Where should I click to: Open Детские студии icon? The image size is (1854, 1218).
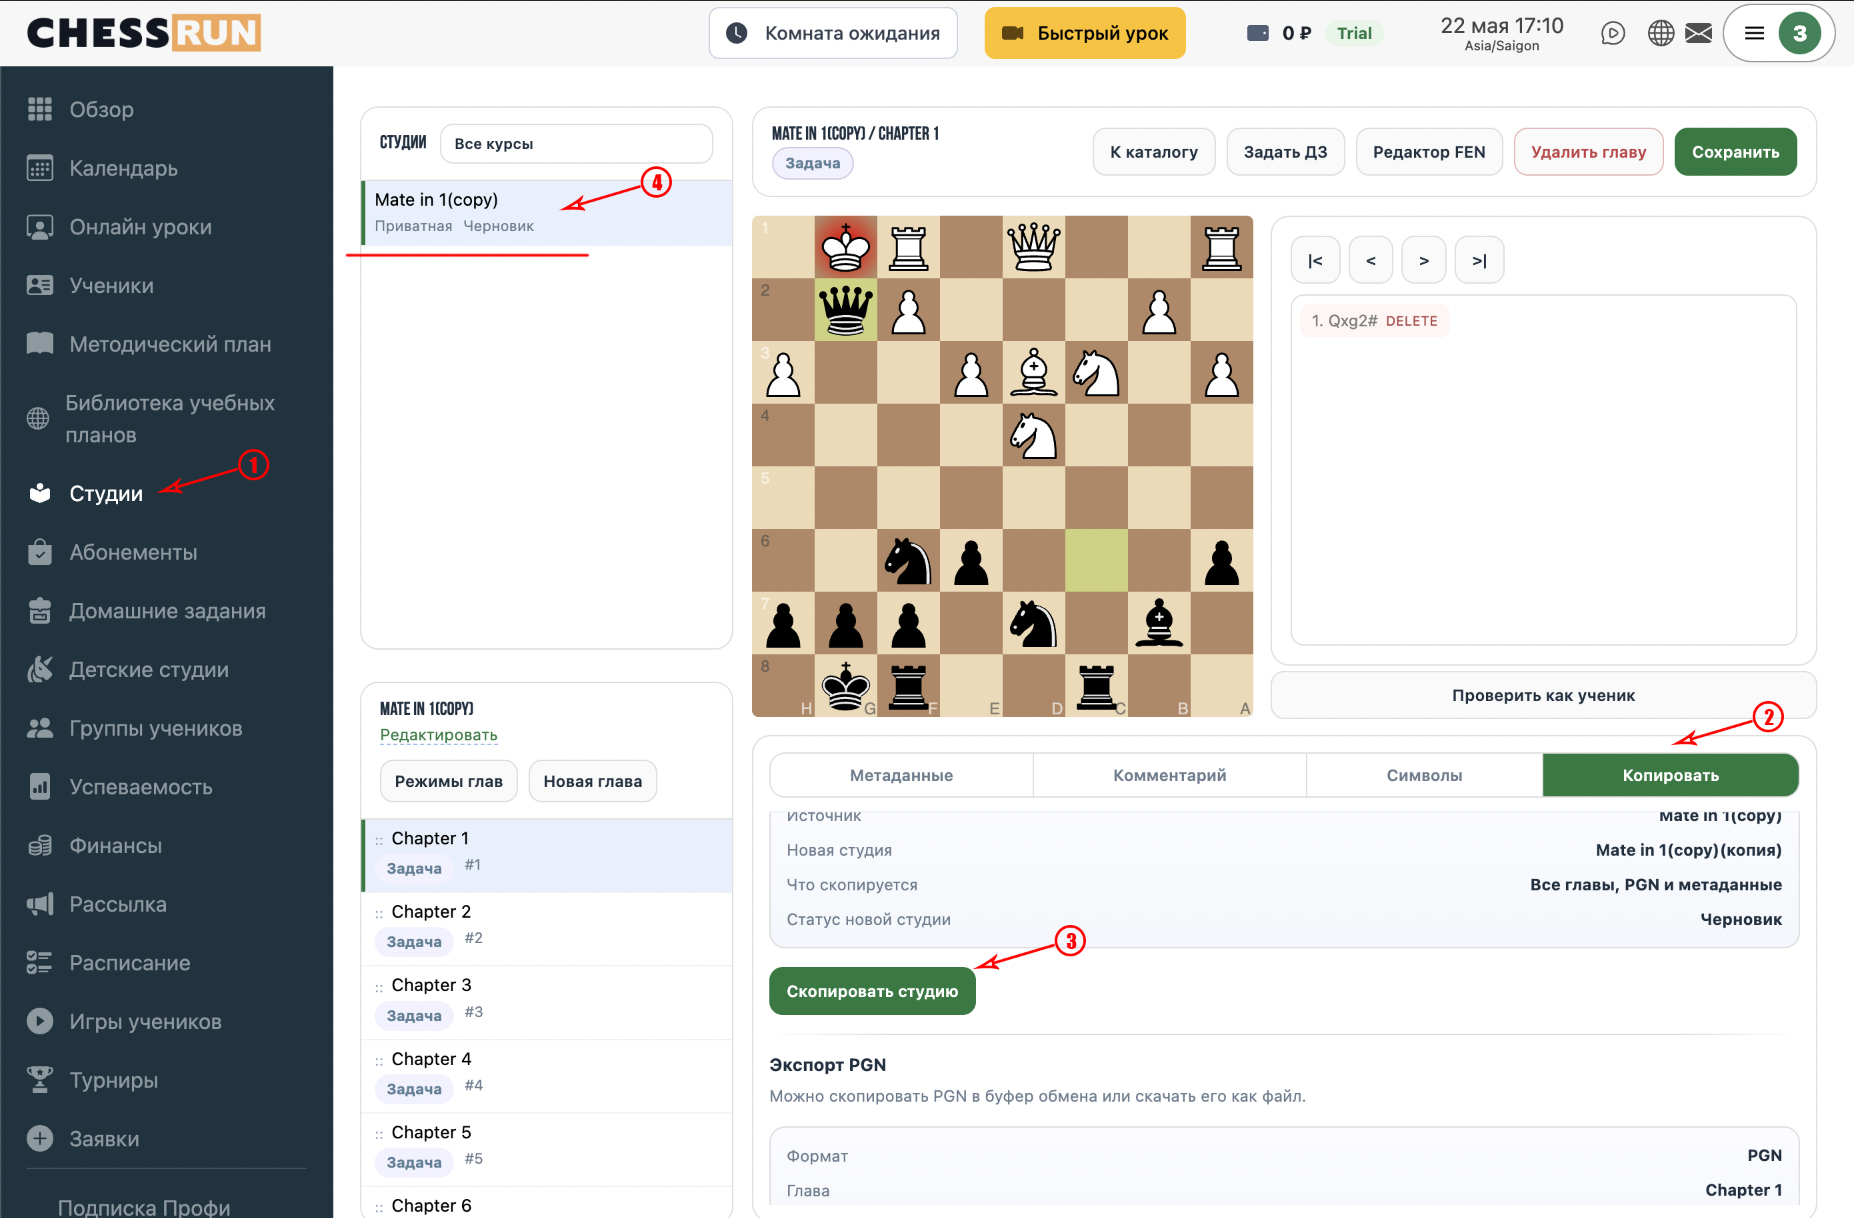point(40,669)
